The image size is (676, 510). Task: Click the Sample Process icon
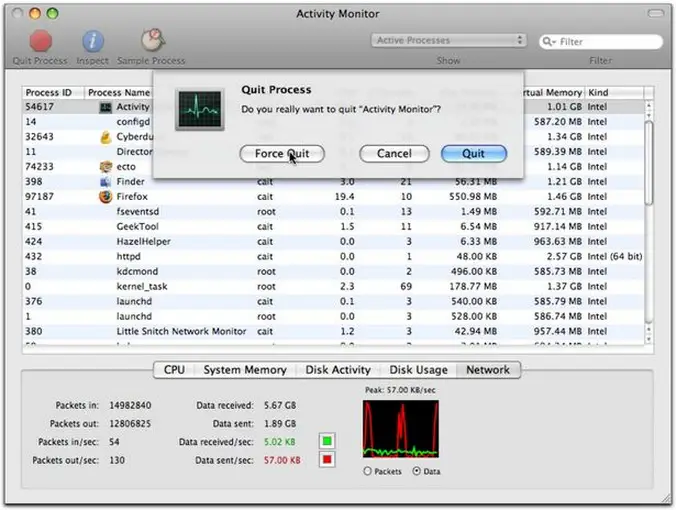[x=153, y=40]
